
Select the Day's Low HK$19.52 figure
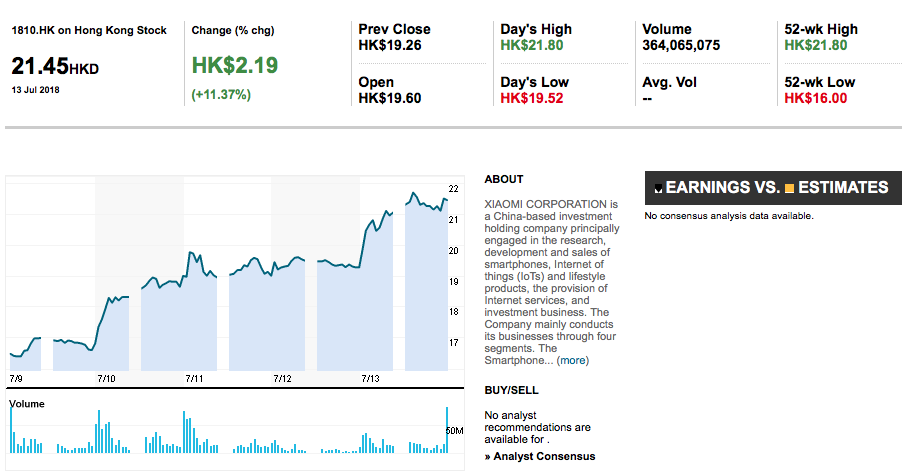pos(532,98)
